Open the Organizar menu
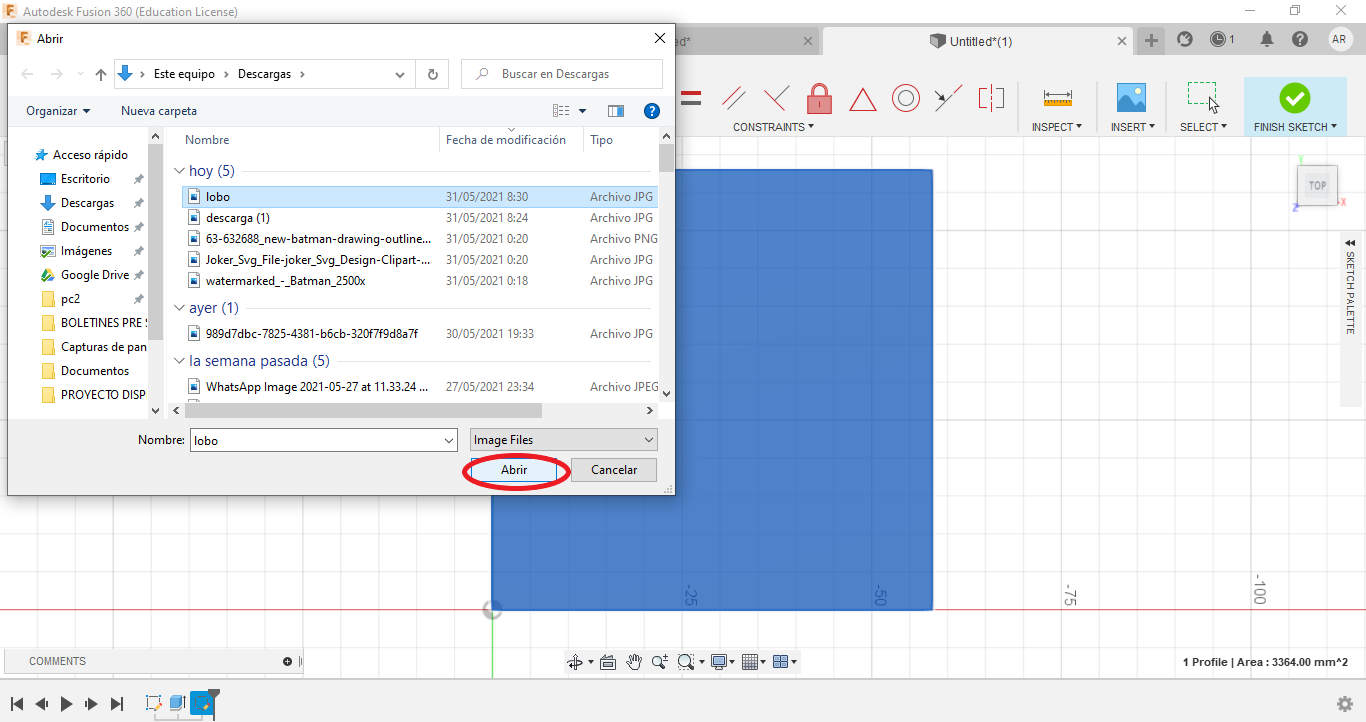Image resolution: width=1366 pixels, height=722 pixels. (58, 111)
